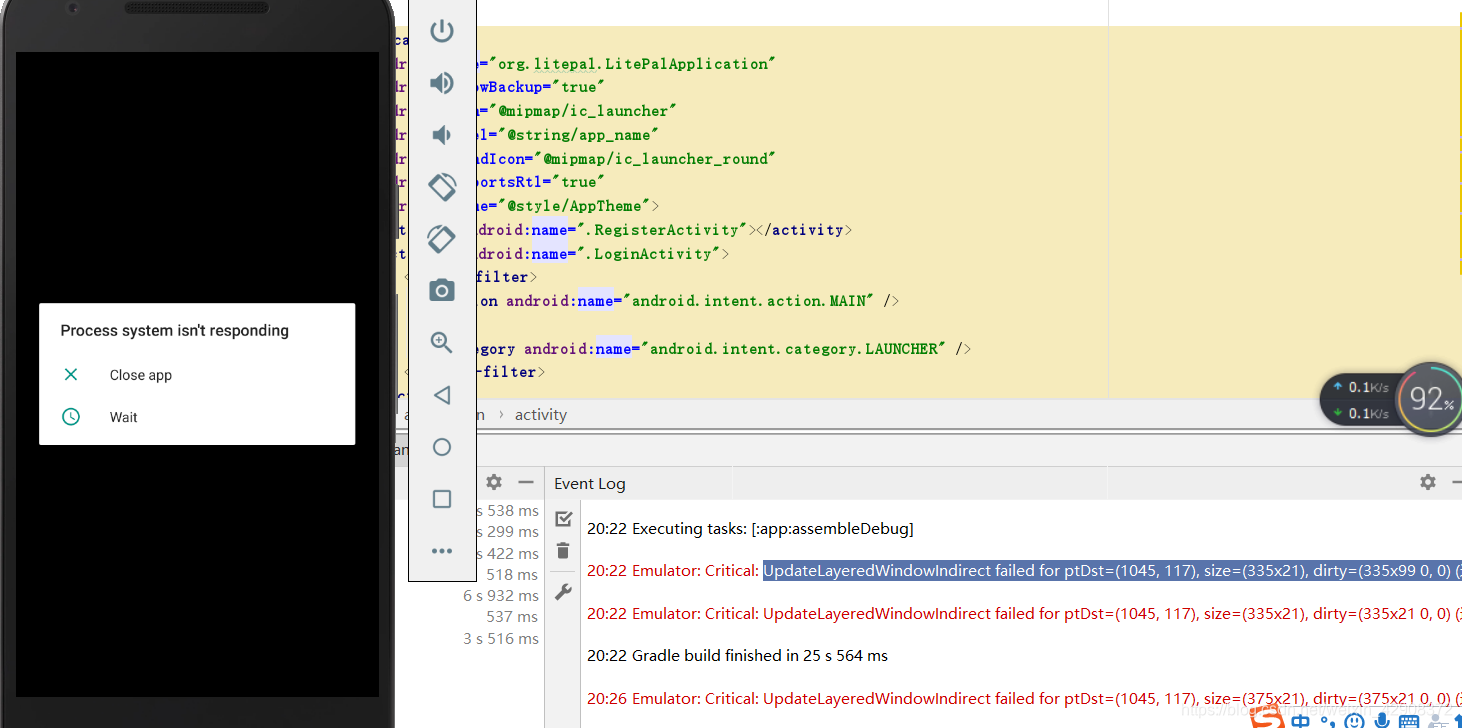Toggle mark-all-as-read checkmark in Event Log
The height and width of the screenshot is (728, 1462).
tap(563, 518)
